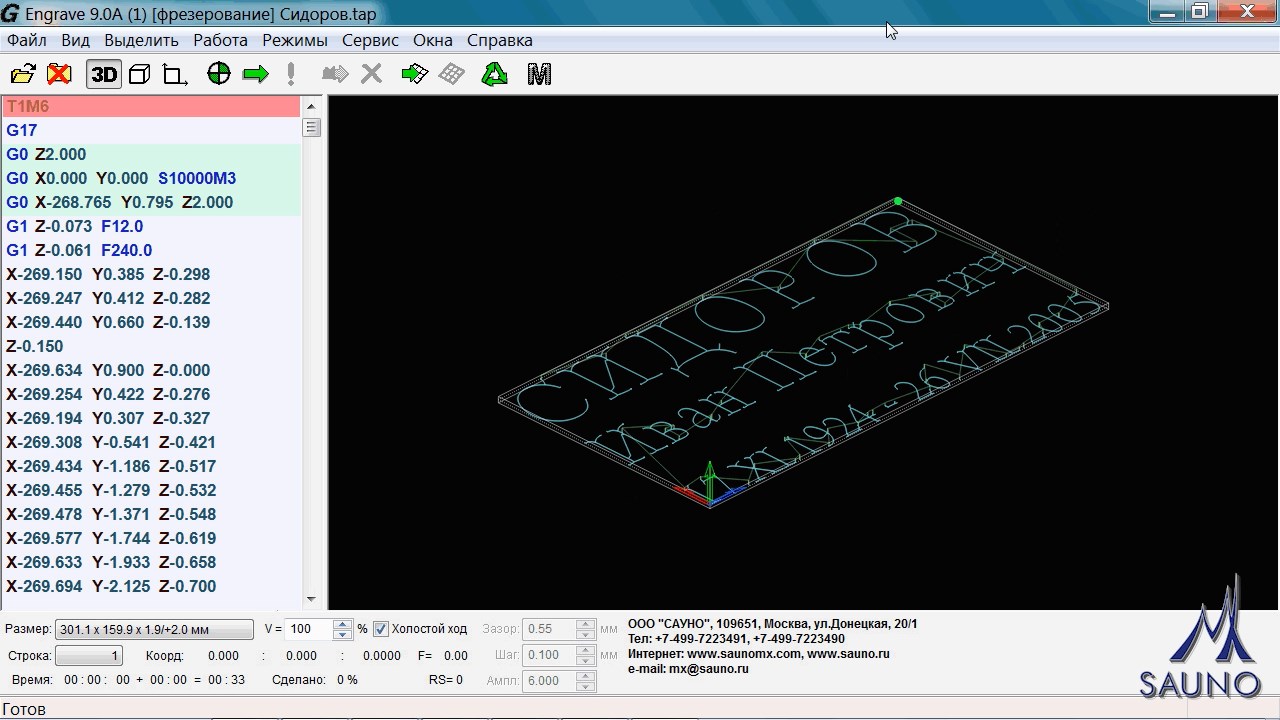This screenshot has width=1280, height=720.
Task: Open the Сервис menu
Action: tap(370, 40)
